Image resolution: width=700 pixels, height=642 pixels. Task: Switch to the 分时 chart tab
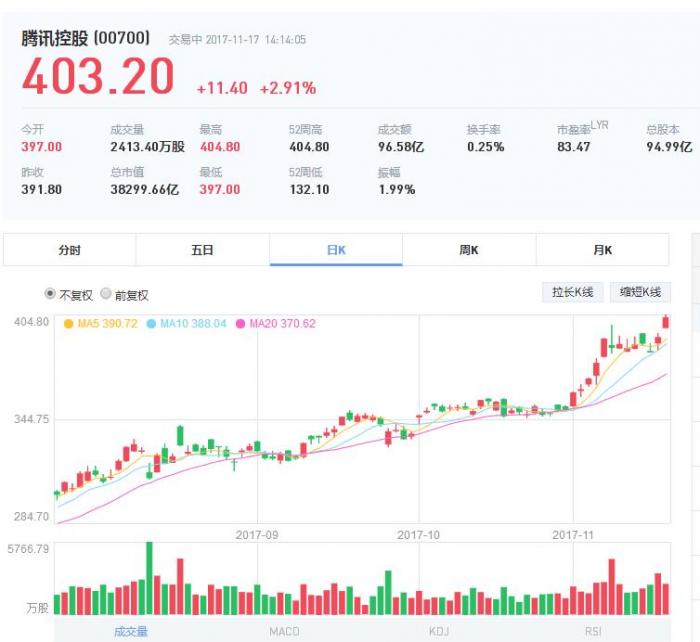click(x=69, y=250)
